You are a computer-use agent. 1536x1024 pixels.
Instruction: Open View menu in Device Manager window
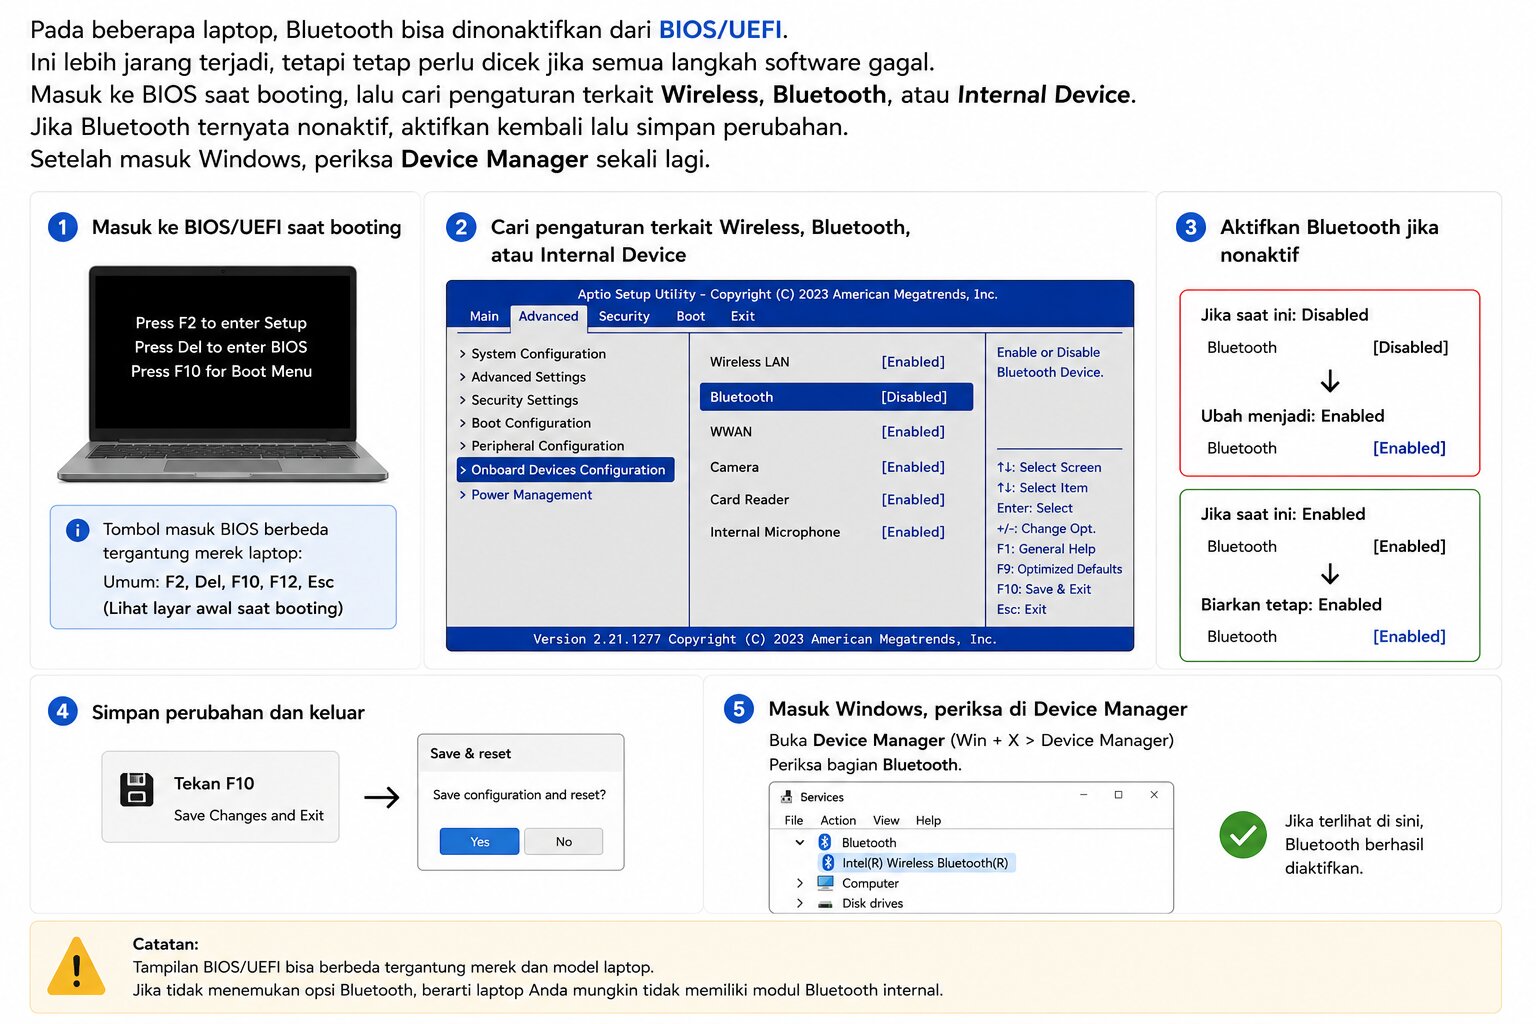pyautogui.click(x=886, y=820)
